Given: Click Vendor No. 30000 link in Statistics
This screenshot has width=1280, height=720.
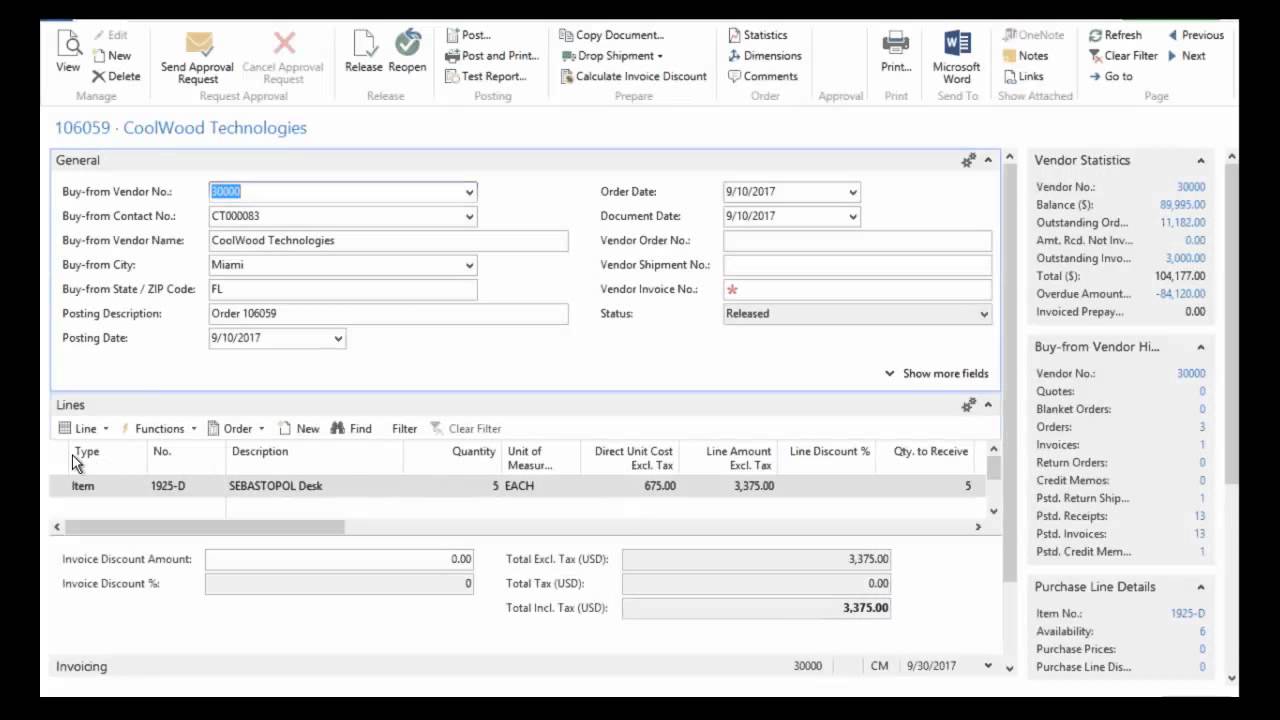Looking at the screenshot, I should click(1191, 187).
